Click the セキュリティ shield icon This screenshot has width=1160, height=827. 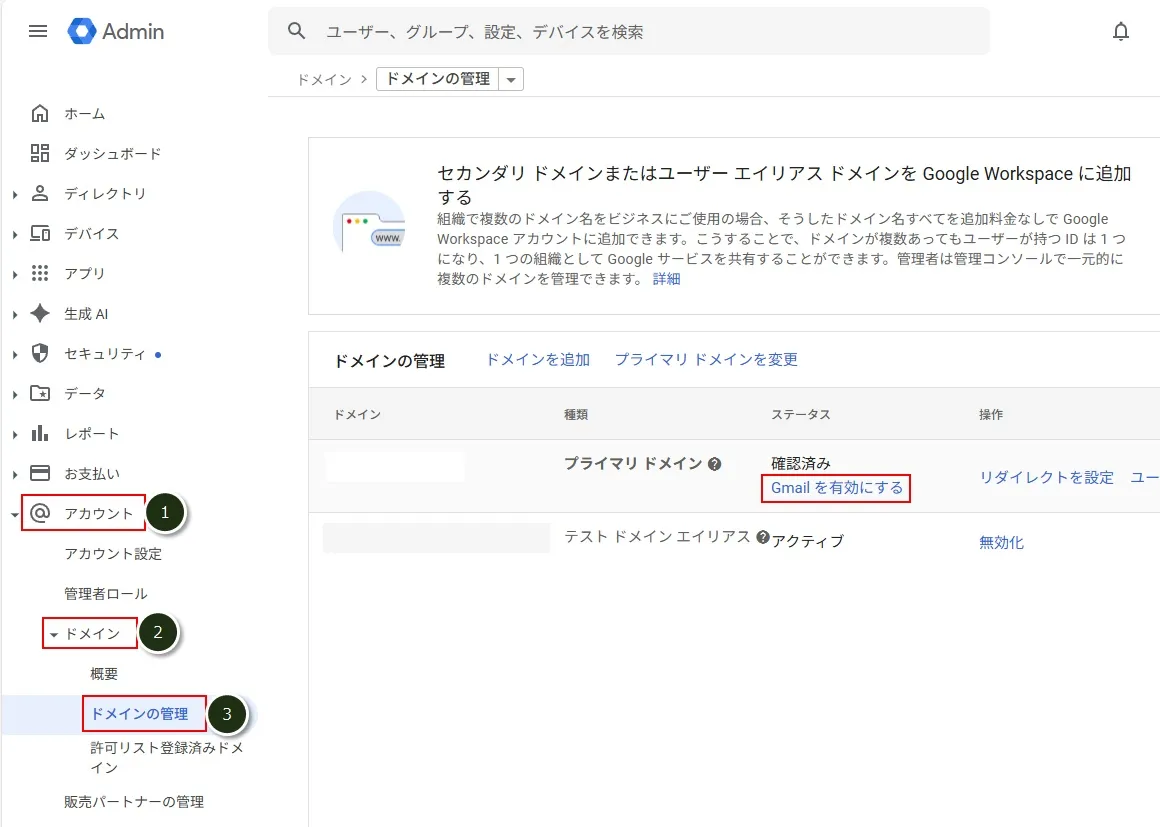(x=40, y=353)
